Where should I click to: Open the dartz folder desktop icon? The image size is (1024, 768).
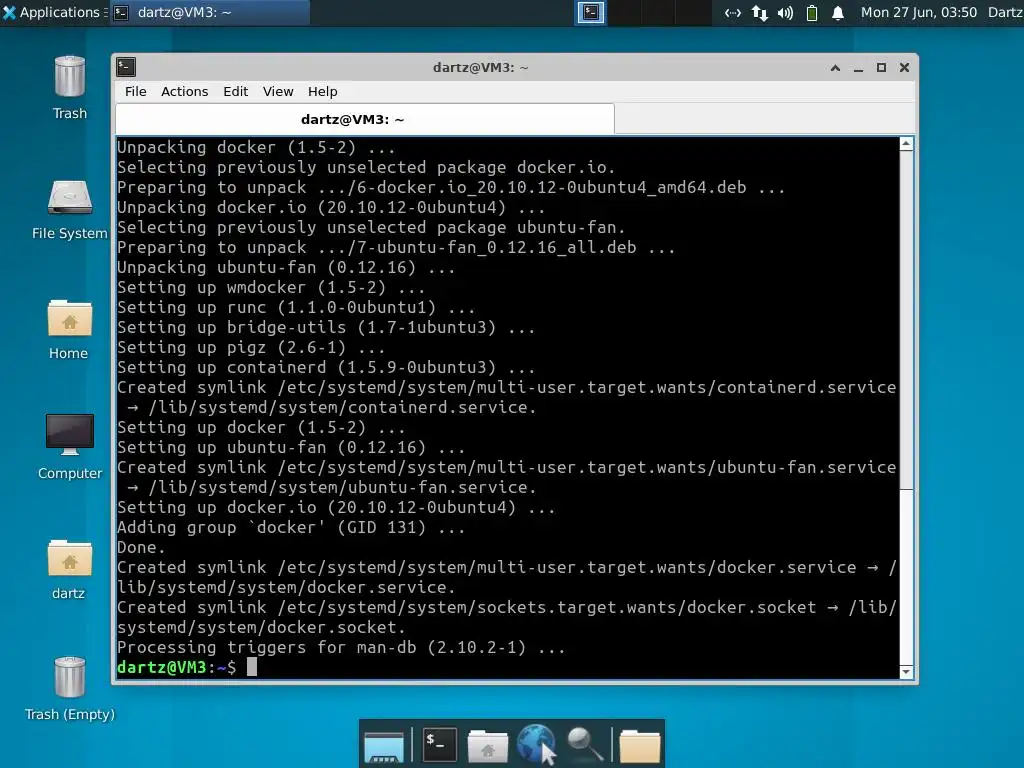click(x=69, y=569)
